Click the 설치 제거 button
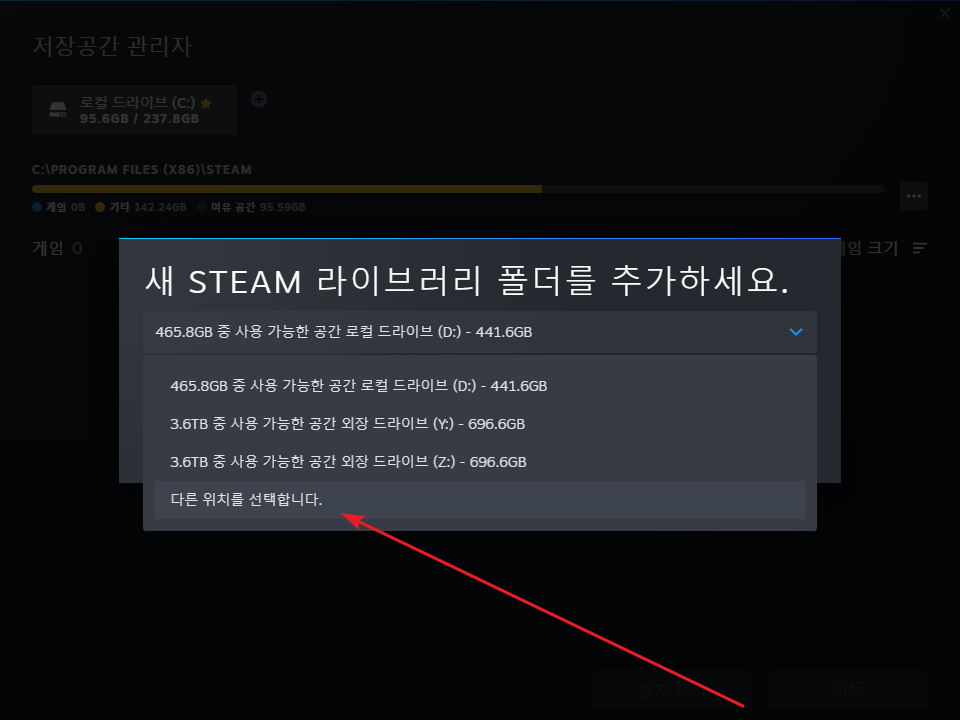Screen dimensions: 960x720 point(672,690)
